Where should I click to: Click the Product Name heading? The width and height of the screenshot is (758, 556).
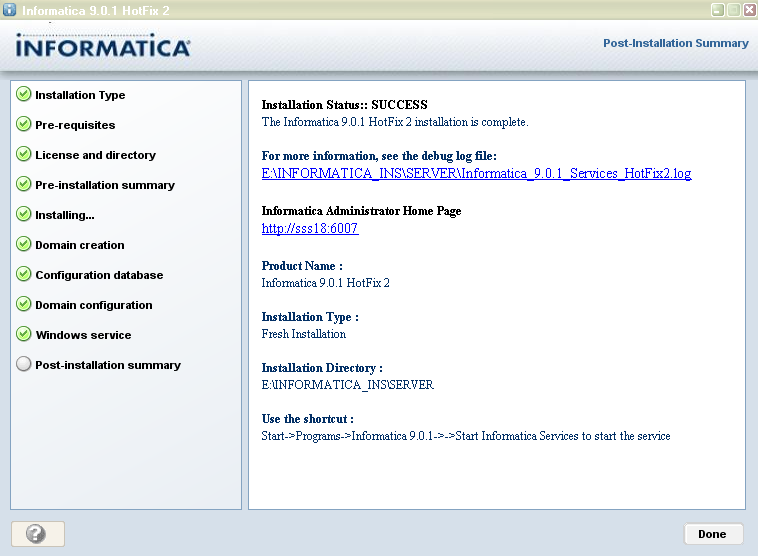pos(302,266)
